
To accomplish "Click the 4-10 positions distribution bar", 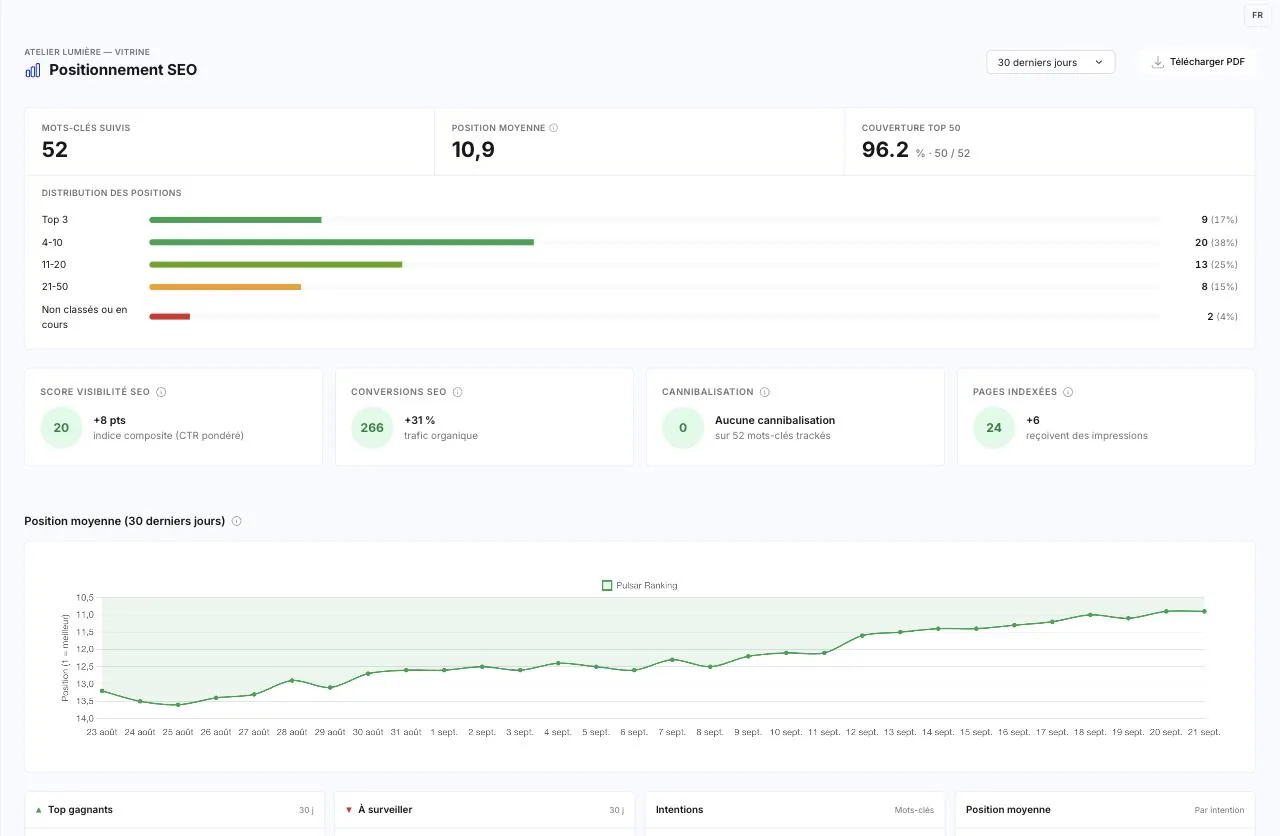I will (x=341, y=242).
